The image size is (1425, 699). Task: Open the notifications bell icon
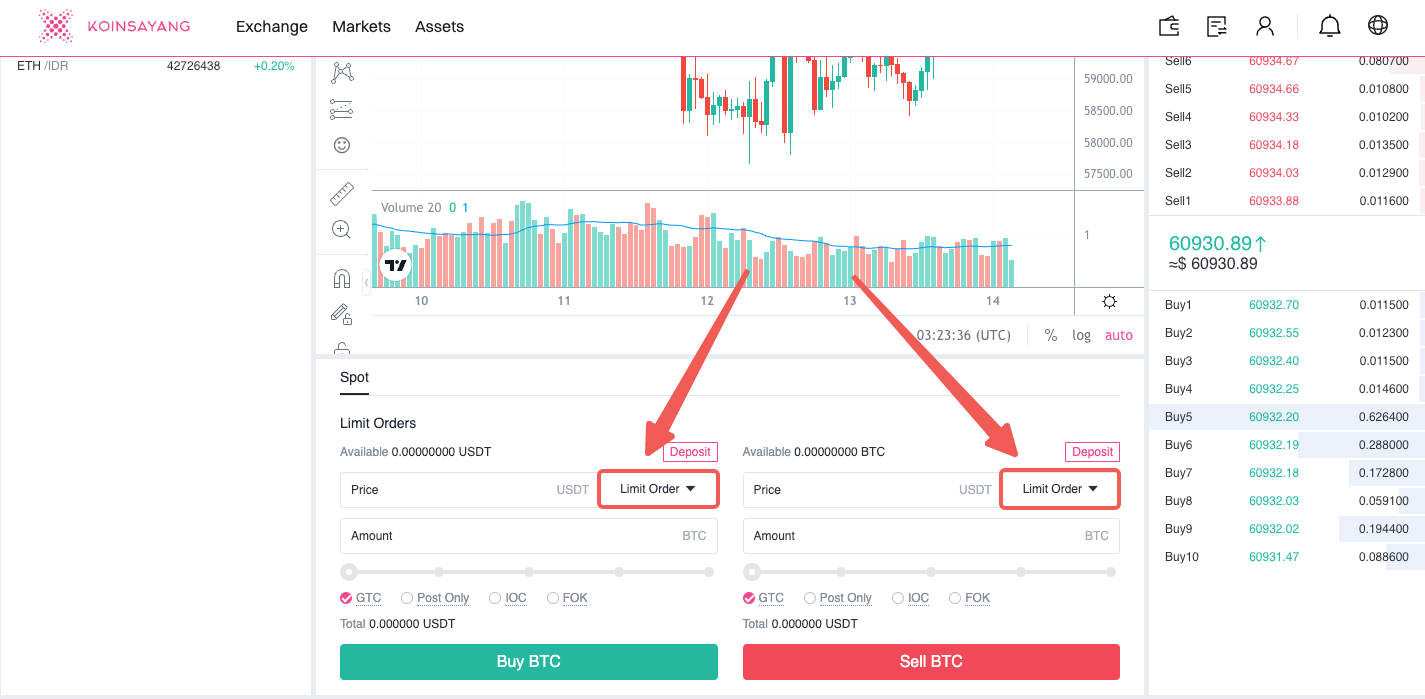[1330, 26]
